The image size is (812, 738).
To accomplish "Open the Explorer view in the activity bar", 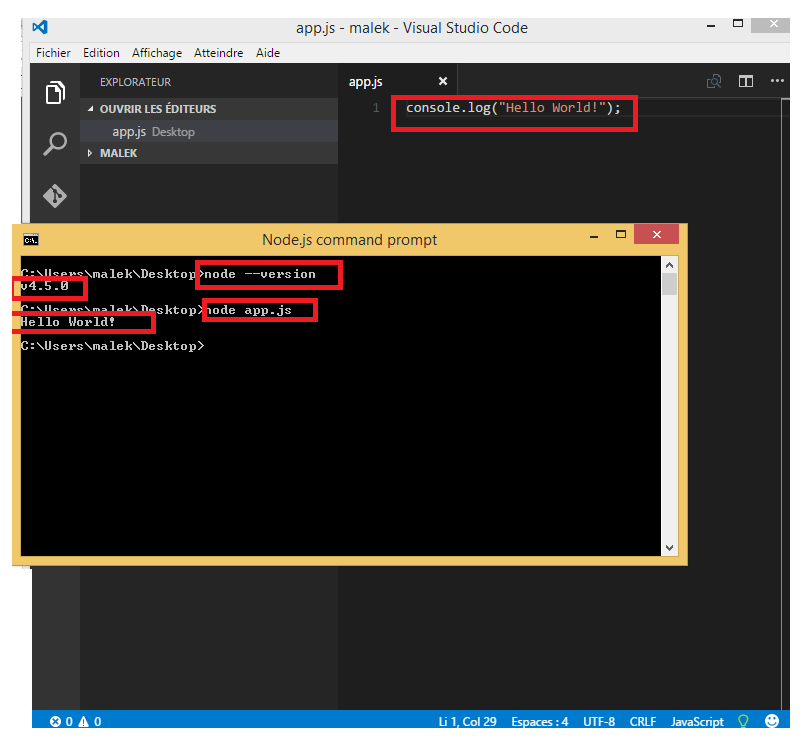I will (55, 93).
